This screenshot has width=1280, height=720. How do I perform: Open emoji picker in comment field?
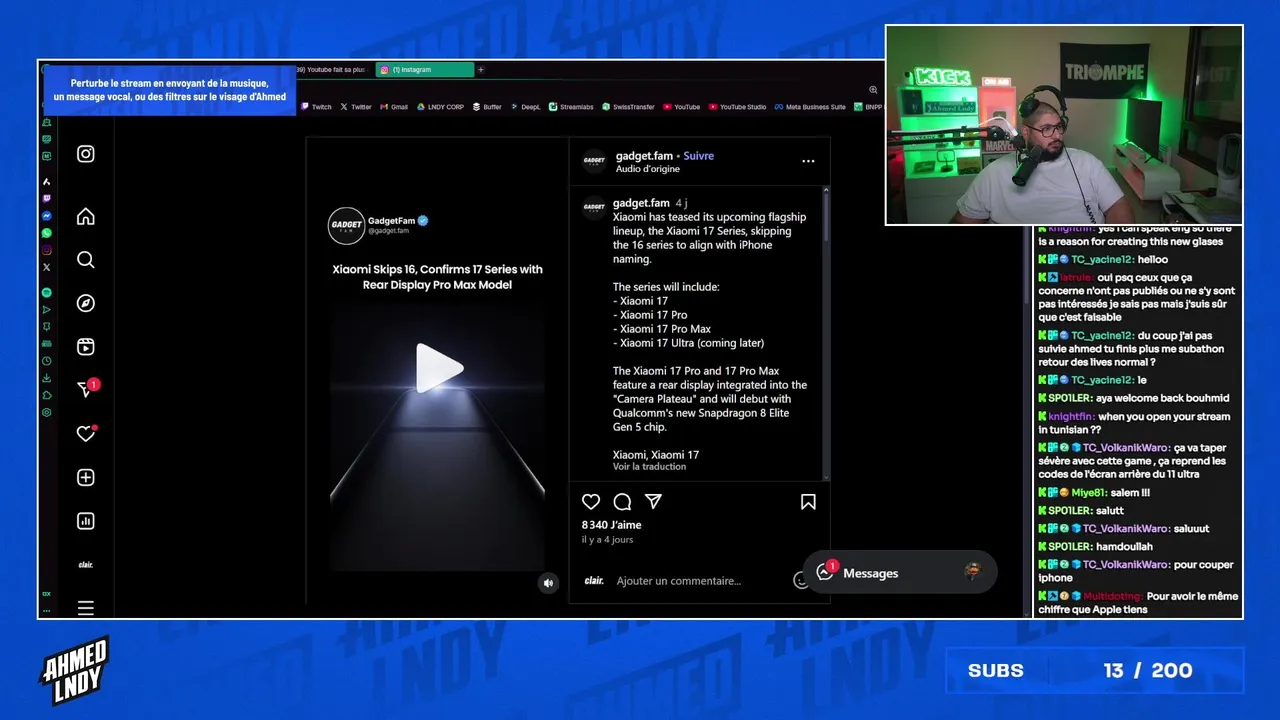tap(800, 580)
